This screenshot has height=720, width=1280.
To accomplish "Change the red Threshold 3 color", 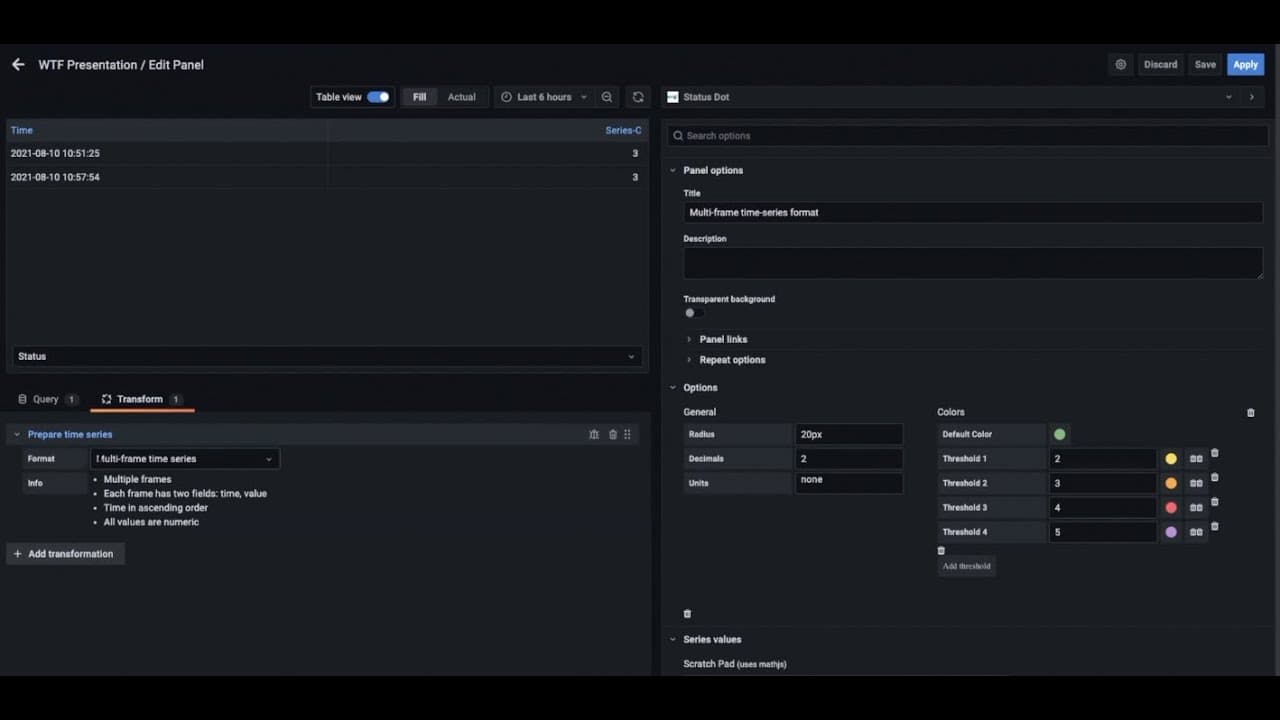I will (x=1171, y=508).
